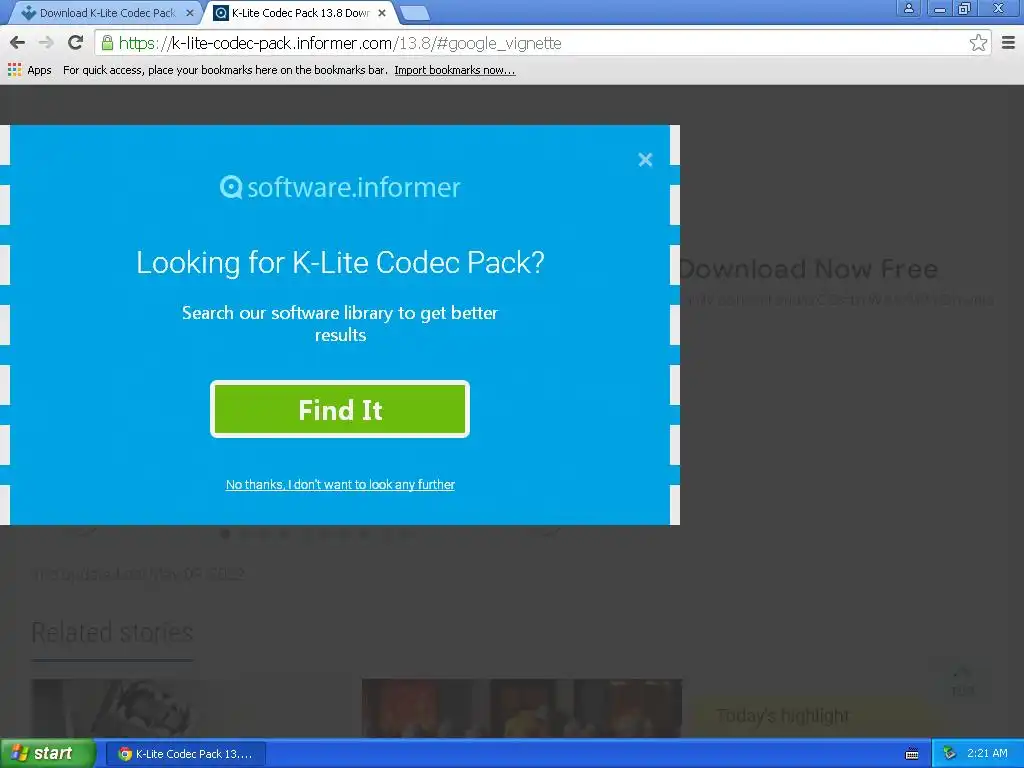Screen dimensions: 1024x768
Task: Open the Windows Start menu
Action: [x=48, y=753]
